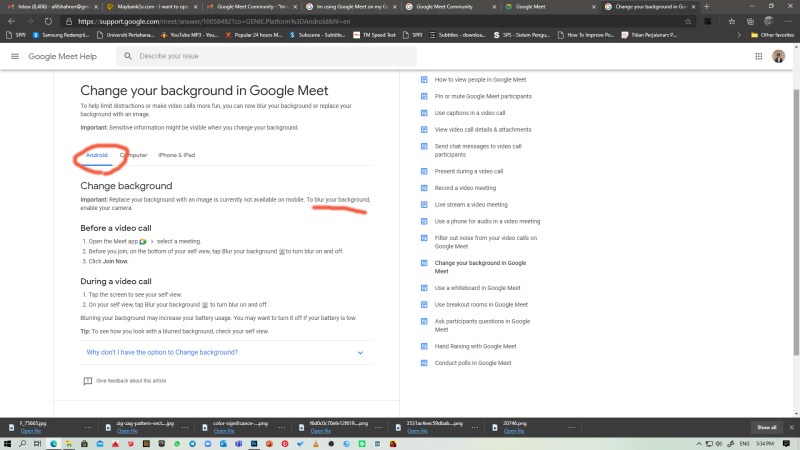The width and height of the screenshot is (800, 450).
Task: Select the Android tab
Action: [96, 155]
